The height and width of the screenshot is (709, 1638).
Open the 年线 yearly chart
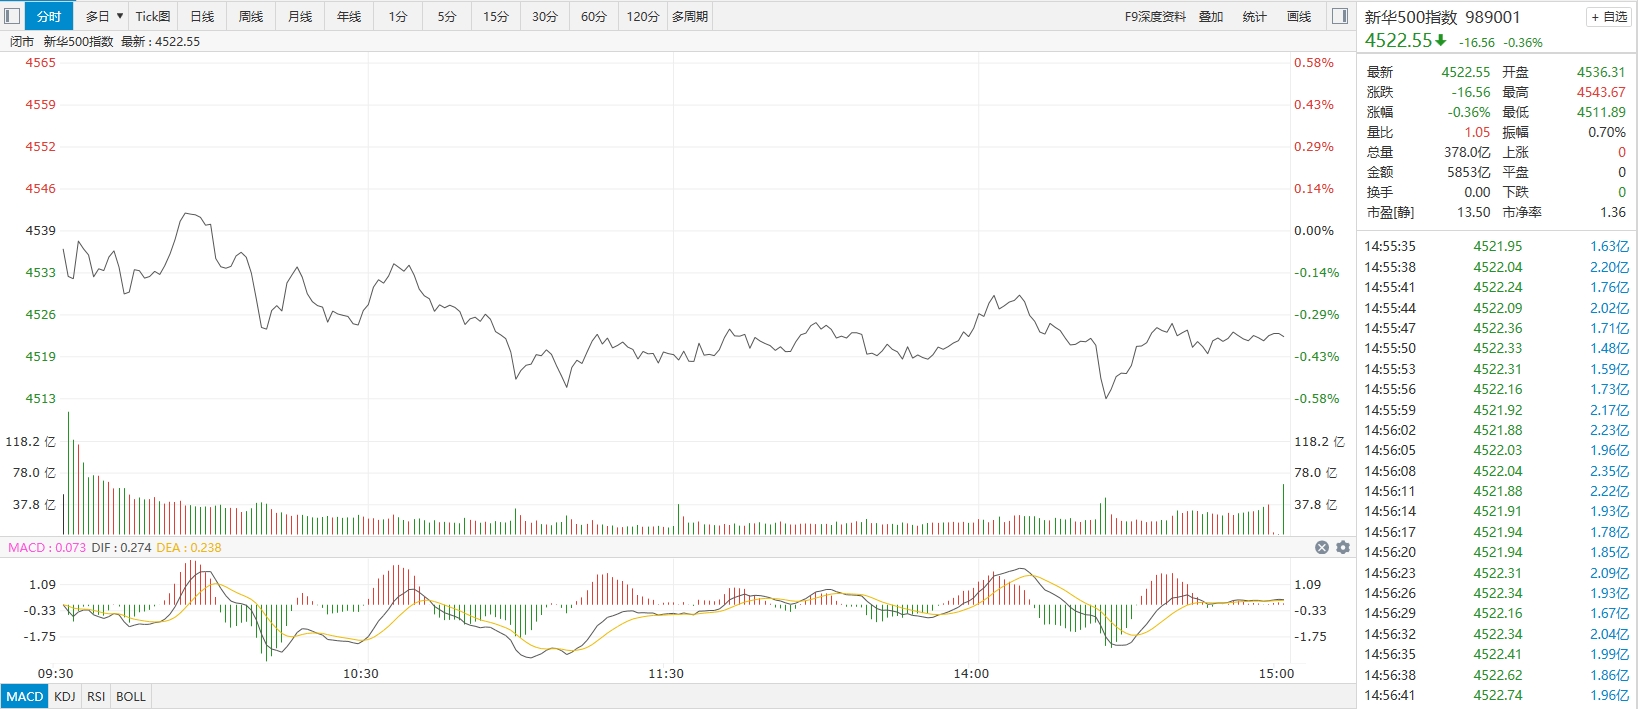click(x=349, y=16)
